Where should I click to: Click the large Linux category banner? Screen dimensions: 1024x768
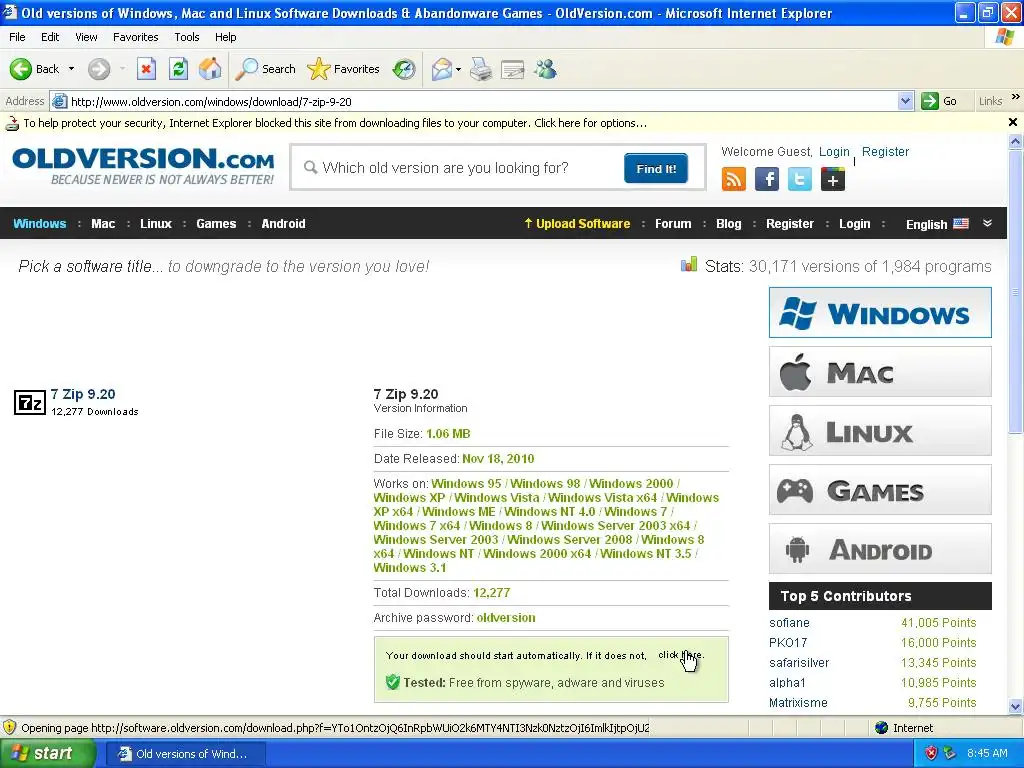(880, 430)
